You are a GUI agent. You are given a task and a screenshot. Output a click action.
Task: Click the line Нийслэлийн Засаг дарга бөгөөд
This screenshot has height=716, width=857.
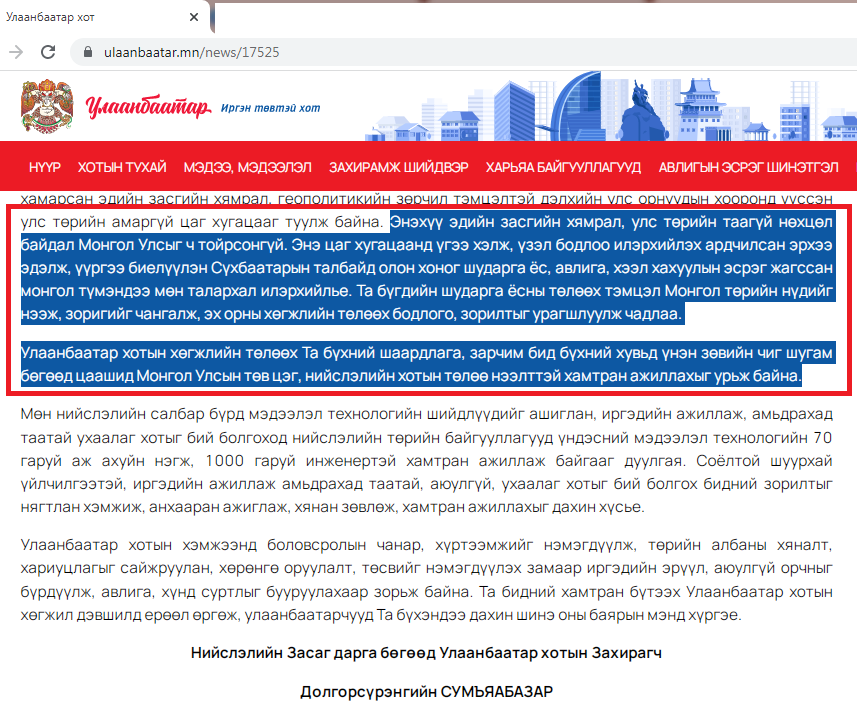[x=426, y=653]
